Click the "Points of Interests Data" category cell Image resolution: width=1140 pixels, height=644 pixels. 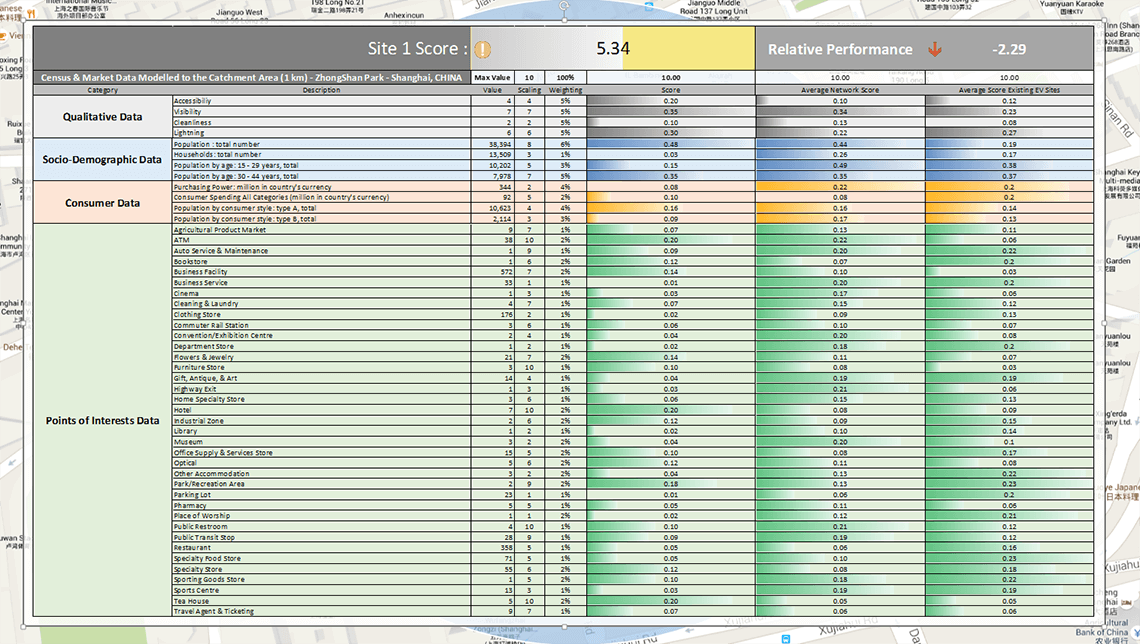click(103, 420)
